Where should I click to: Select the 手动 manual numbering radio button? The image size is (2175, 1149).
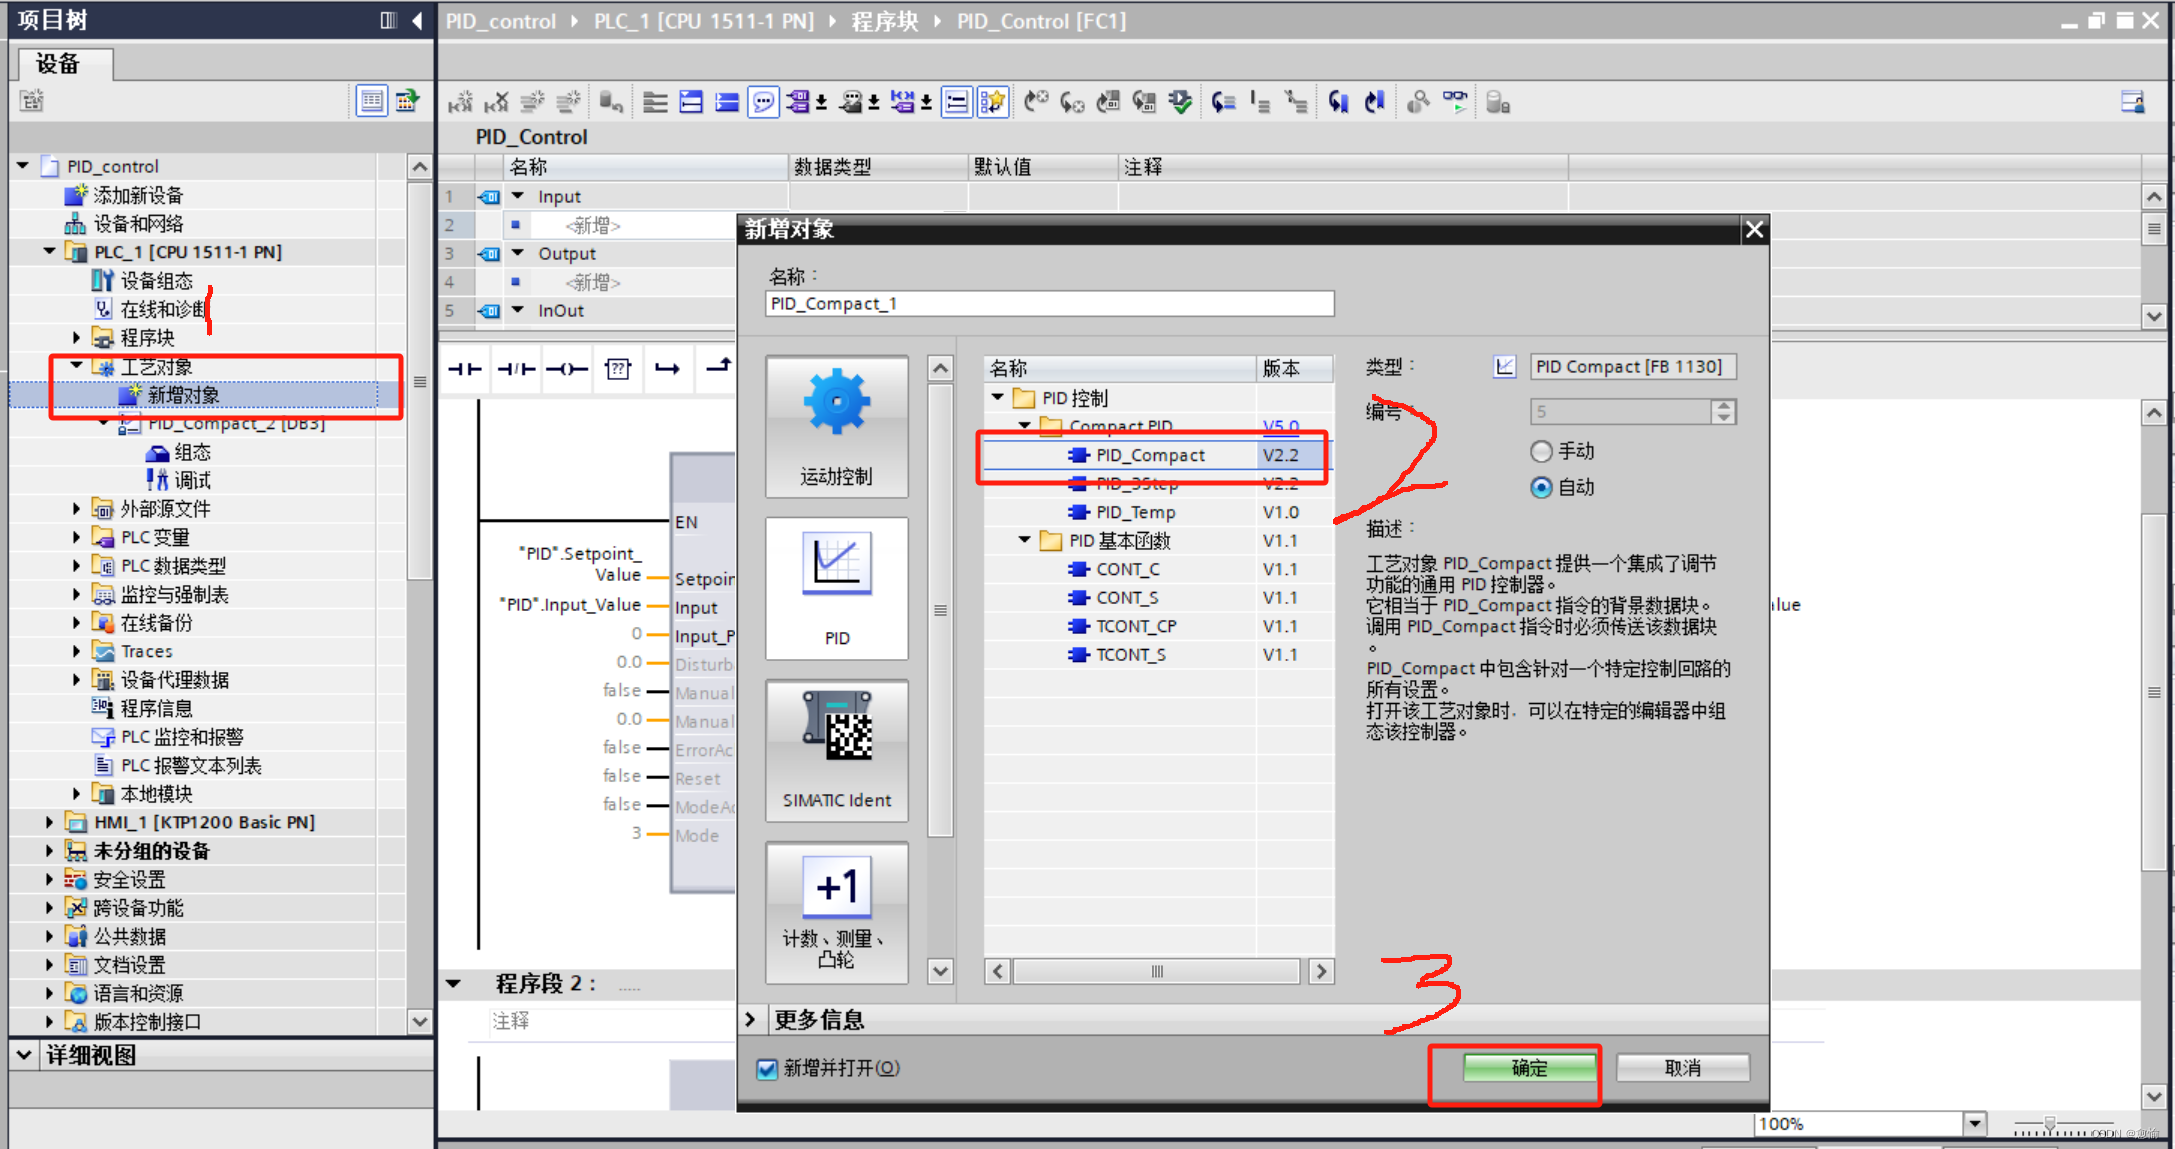1541,452
